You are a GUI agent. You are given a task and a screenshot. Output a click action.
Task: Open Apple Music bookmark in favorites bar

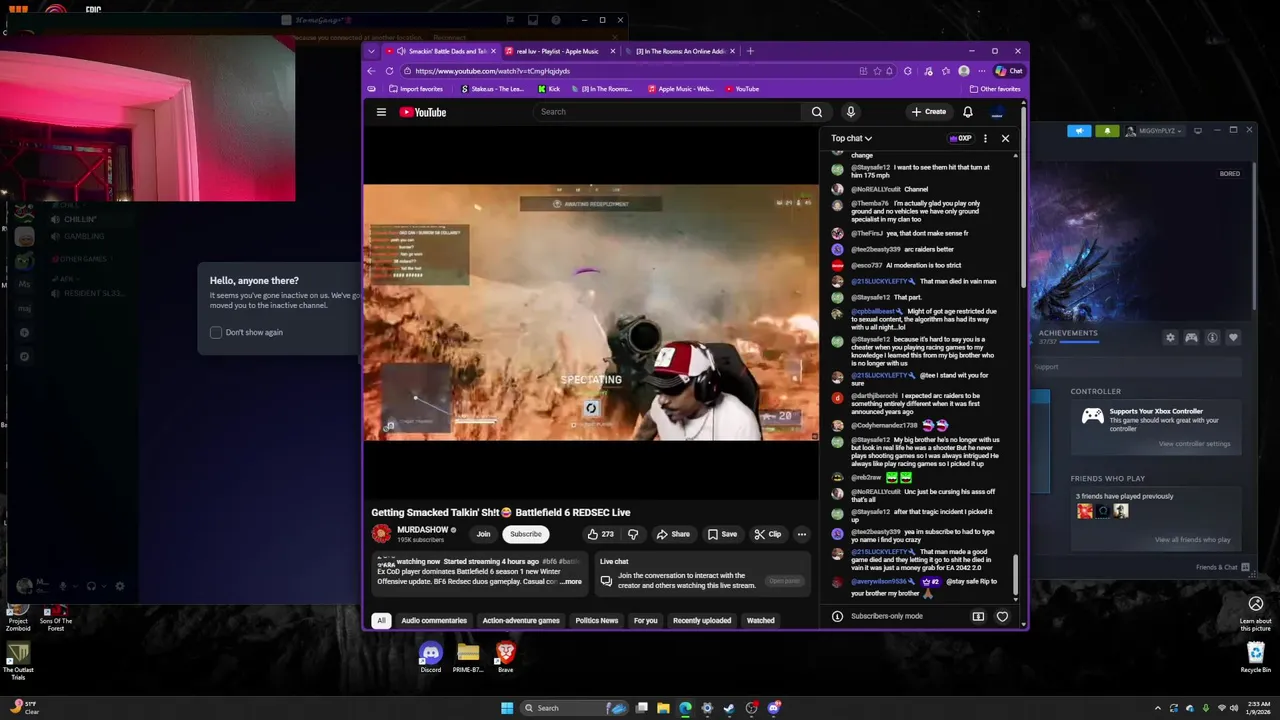pyautogui.click(x=680, y=89)
